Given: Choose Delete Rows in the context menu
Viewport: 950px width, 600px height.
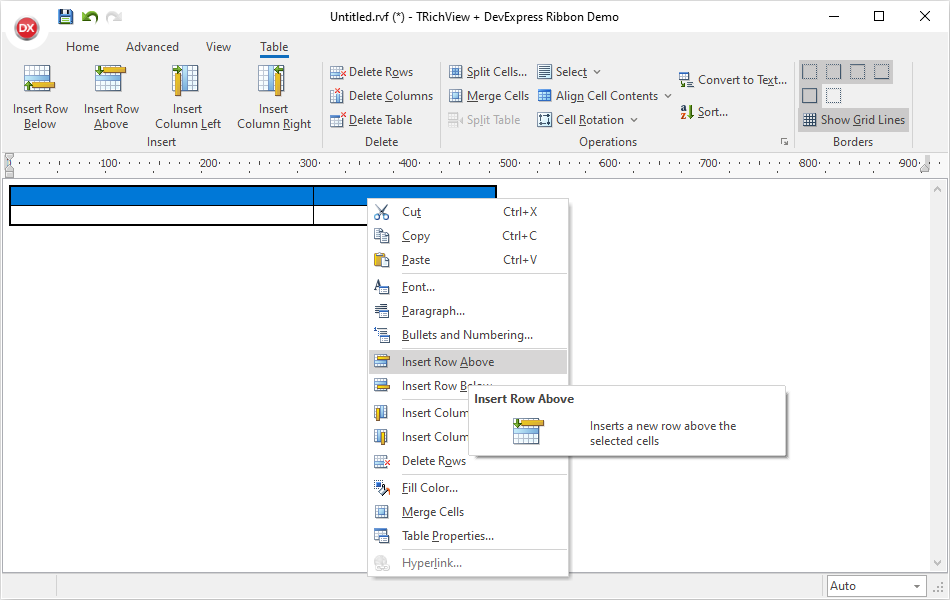Looking at the screenshot, I should pyautogui.click(x=419, y=461).
